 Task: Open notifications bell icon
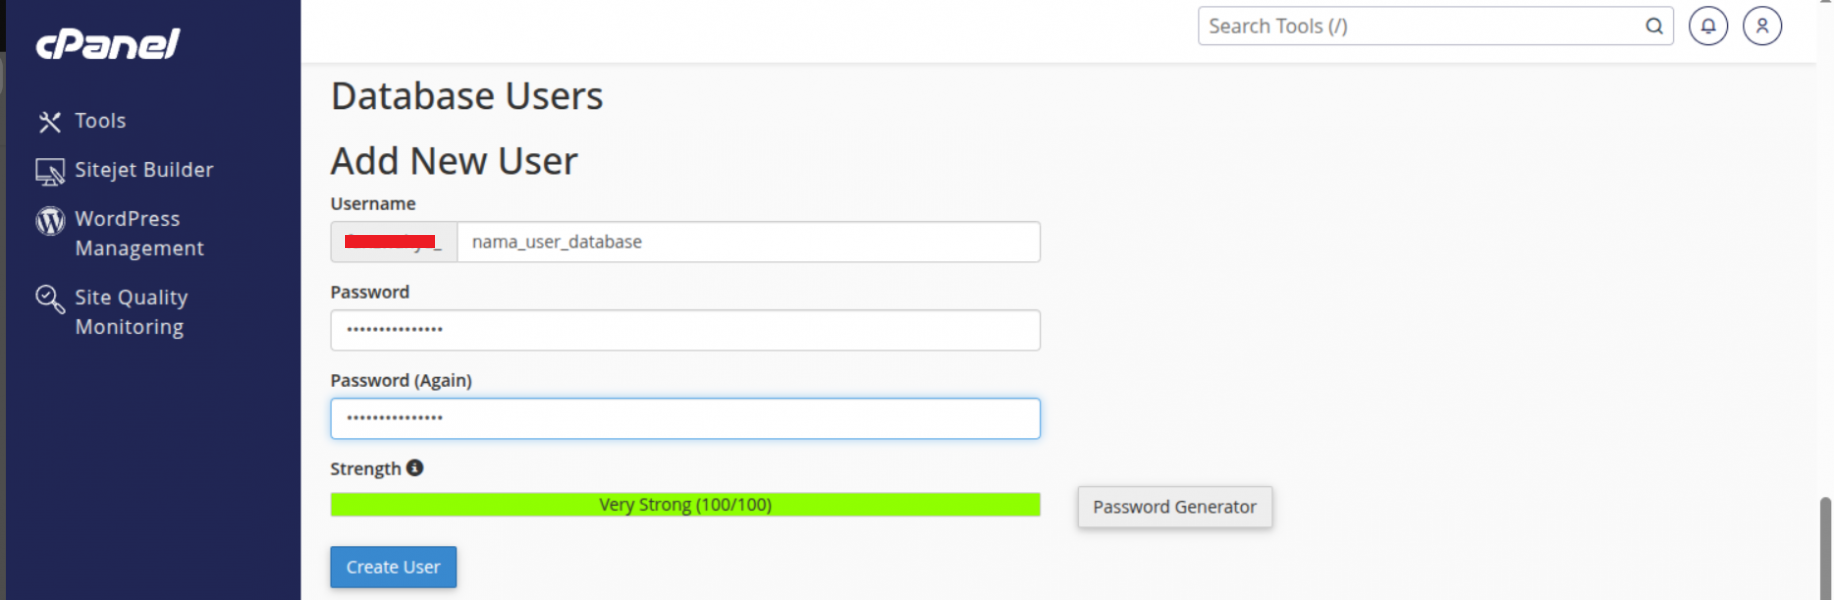(1708, 26)
